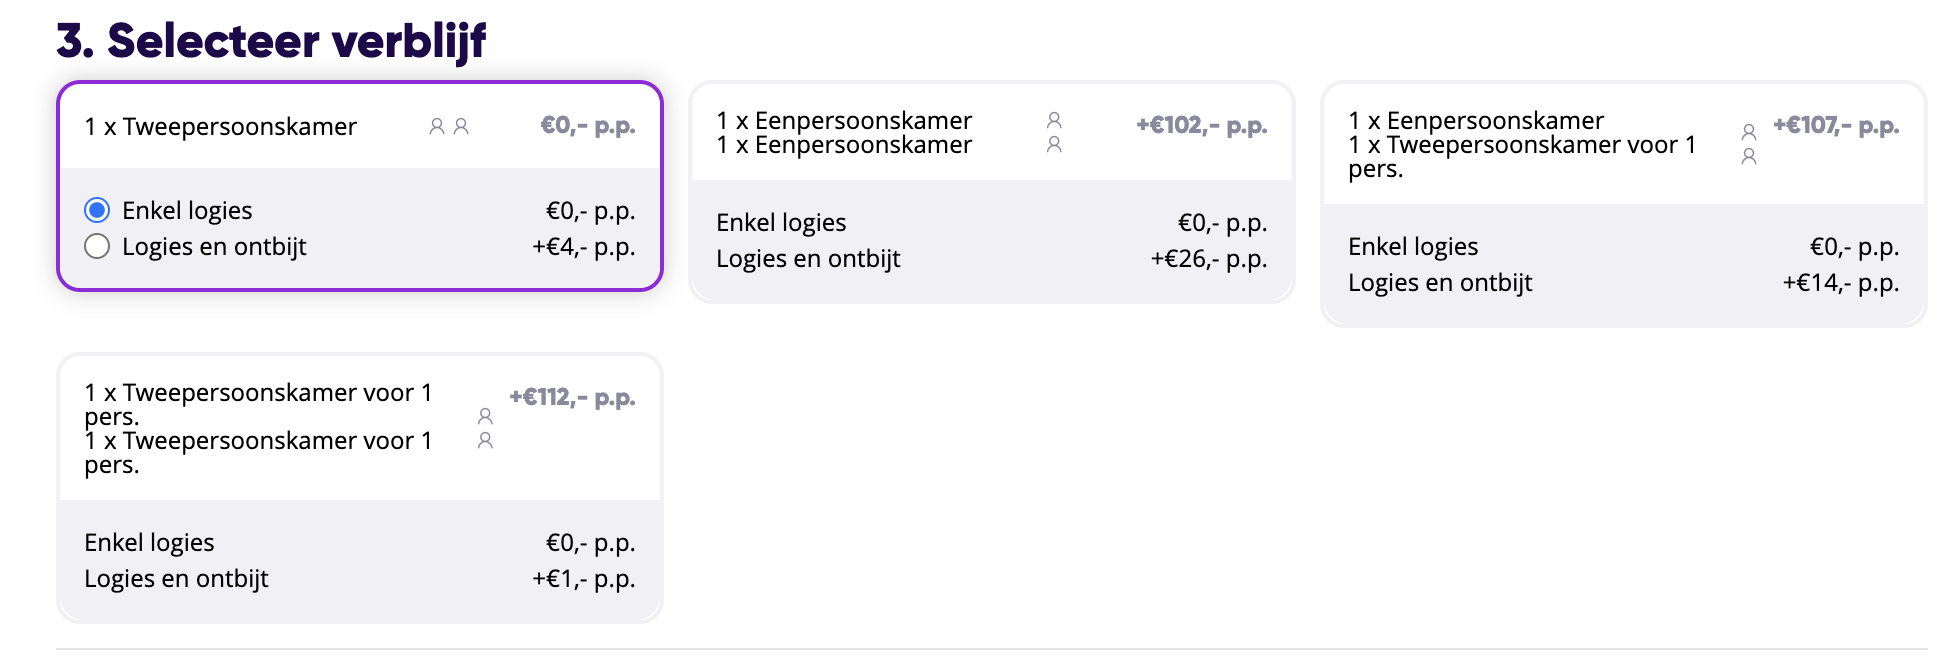Image resolution: width=1960 pixels, height=666 pixels.
Task: Click the 'Logies en ontbijt' +€14 row
Action: pyautogui.click(x=1622, y=283)
